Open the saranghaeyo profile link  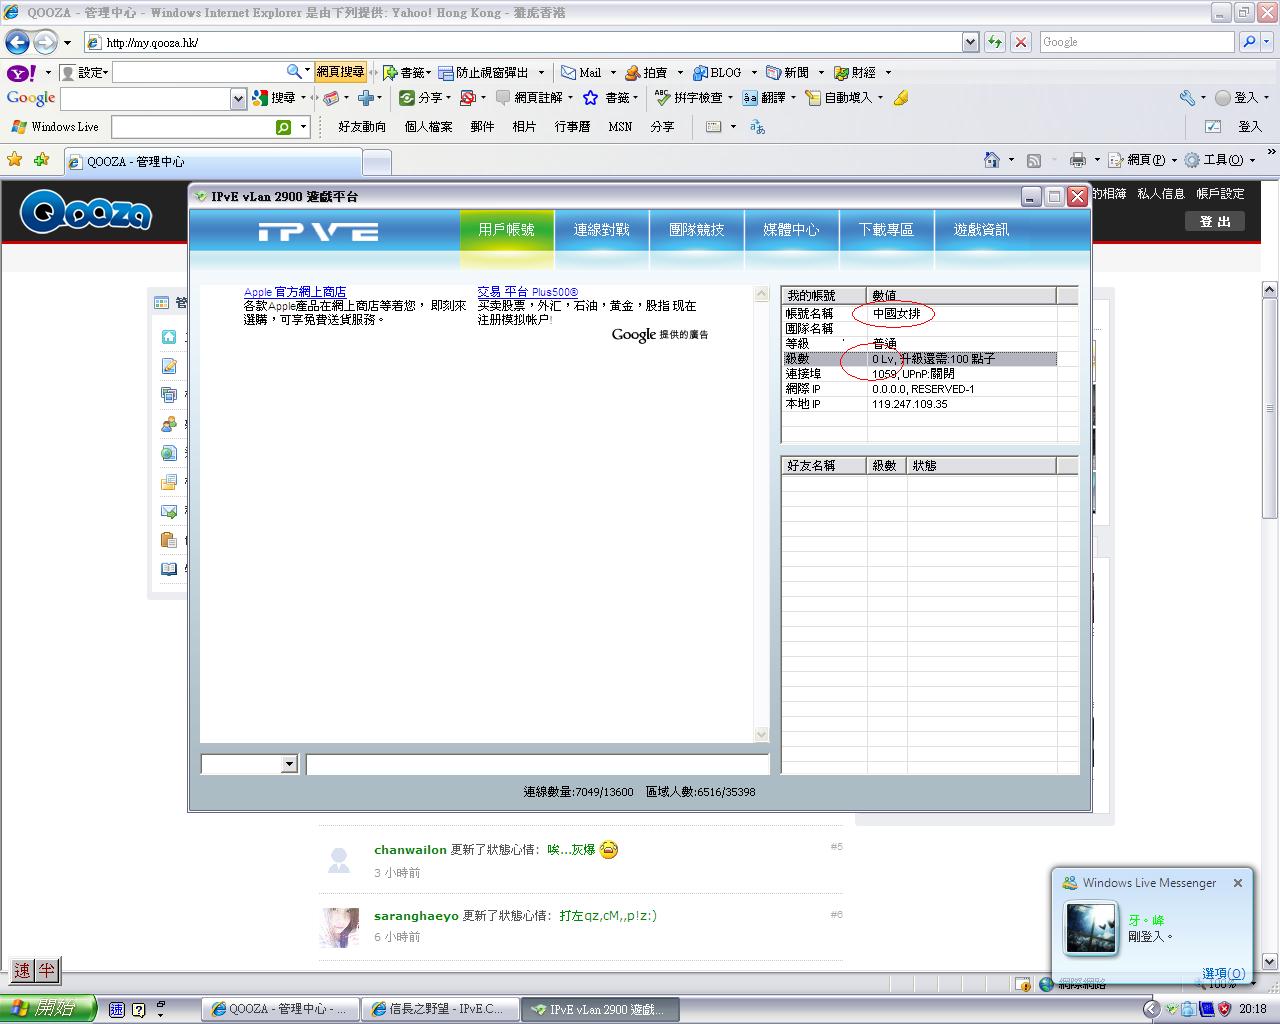(416, 916)
